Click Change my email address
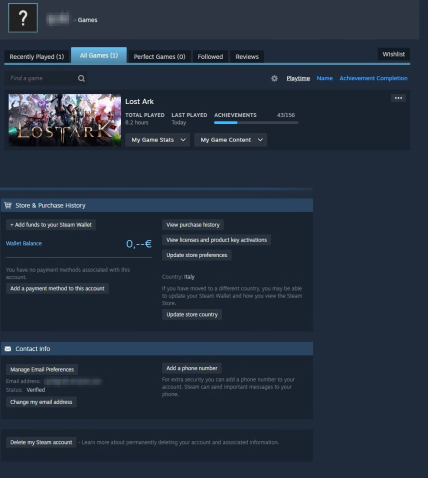The height and width of the screenshot is (478, 428). point(41,402)
